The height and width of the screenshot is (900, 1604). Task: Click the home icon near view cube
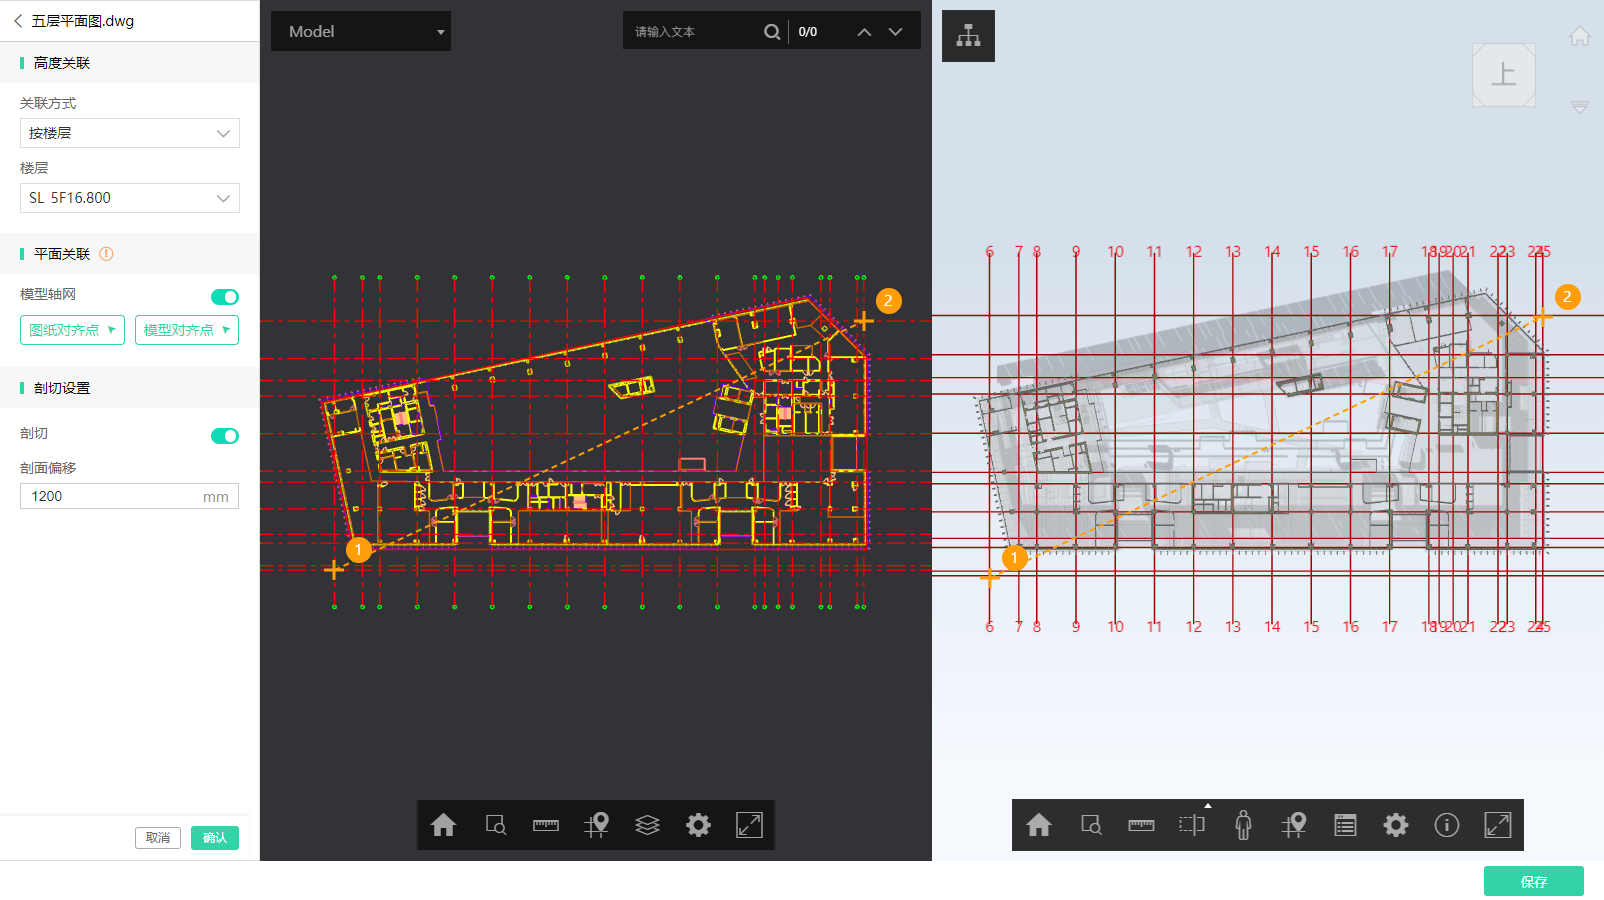pos(1580,36)
